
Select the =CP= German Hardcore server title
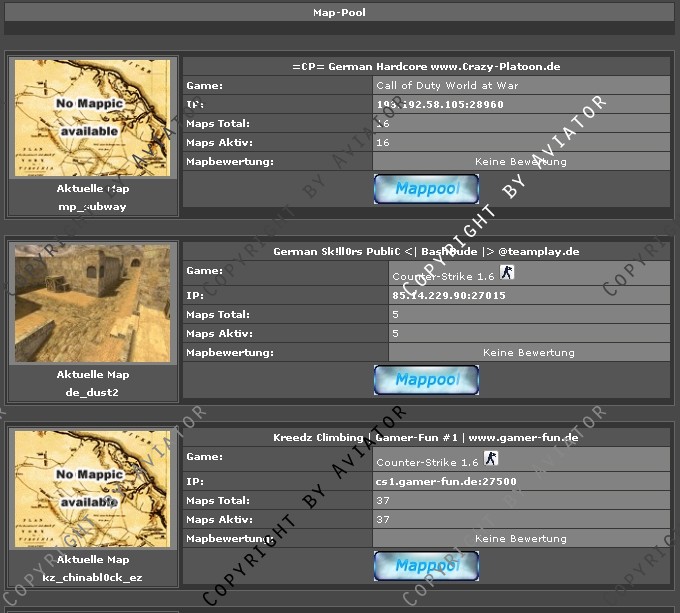point(426,66)
